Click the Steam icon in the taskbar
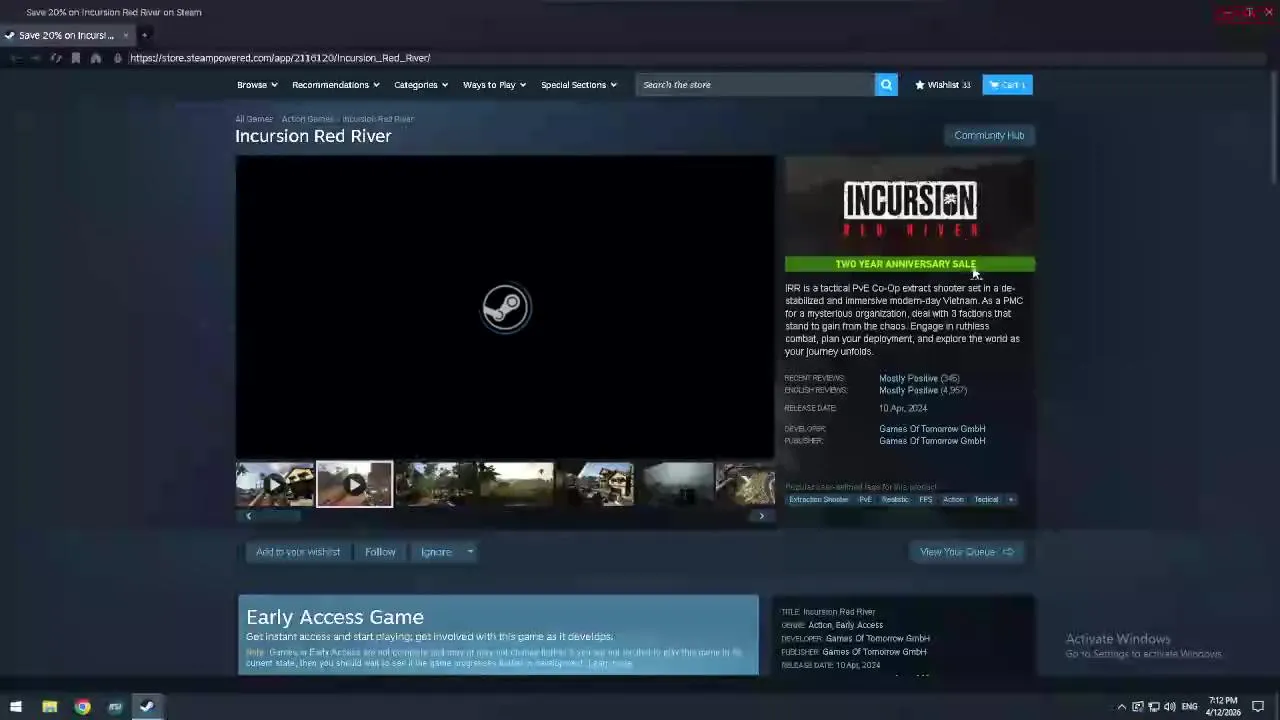 [x=147, y=707]
